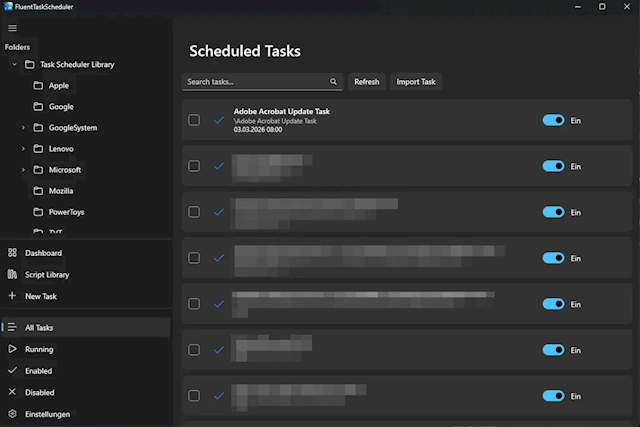
Task: Check the Adobe Acrobat Update Task checkbox
Action: click(194, 120)
